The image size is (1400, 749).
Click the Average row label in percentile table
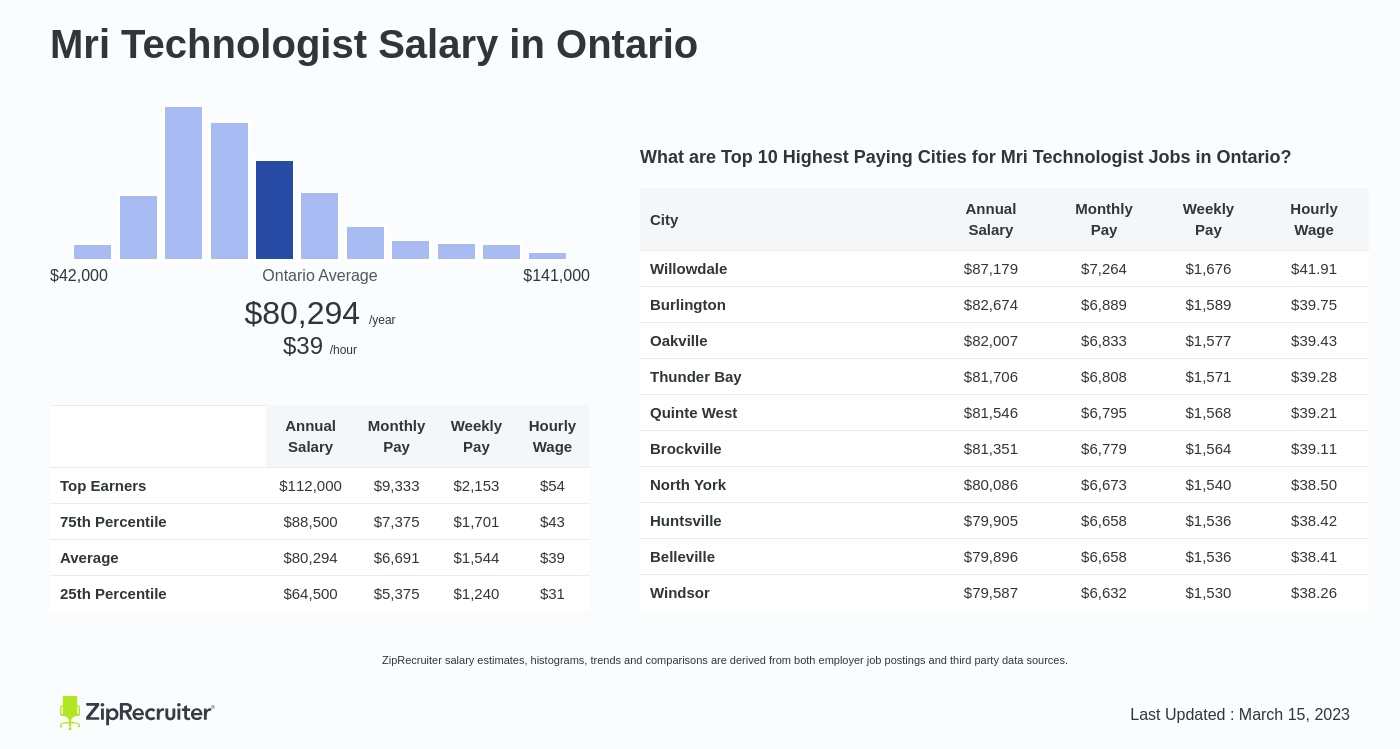click(89, 558)
